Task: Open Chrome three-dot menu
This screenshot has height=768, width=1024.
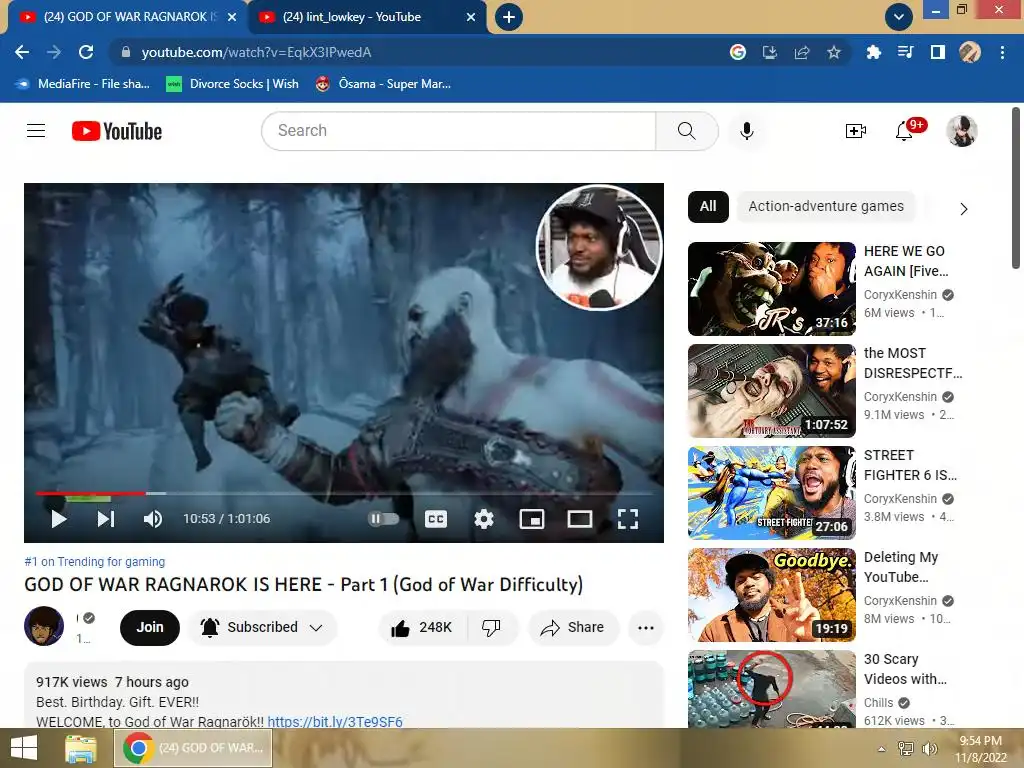Action: pyautogui.click(x=1002, y=52)
